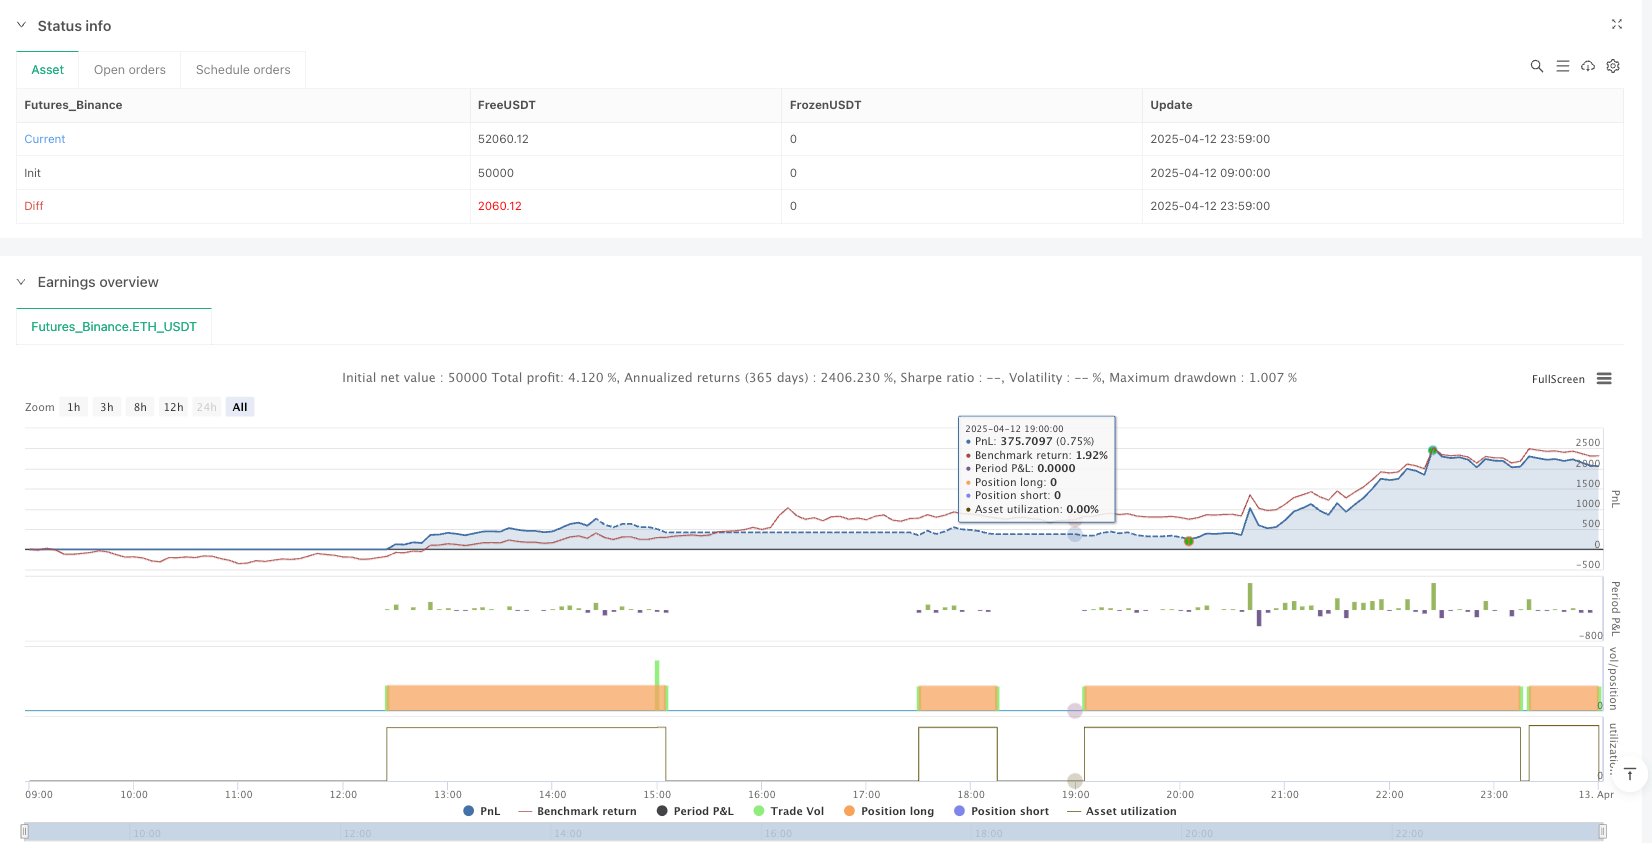Open the settings gear icon
Viewport: 1652px width, 843px height.
tap(1613, 66)
